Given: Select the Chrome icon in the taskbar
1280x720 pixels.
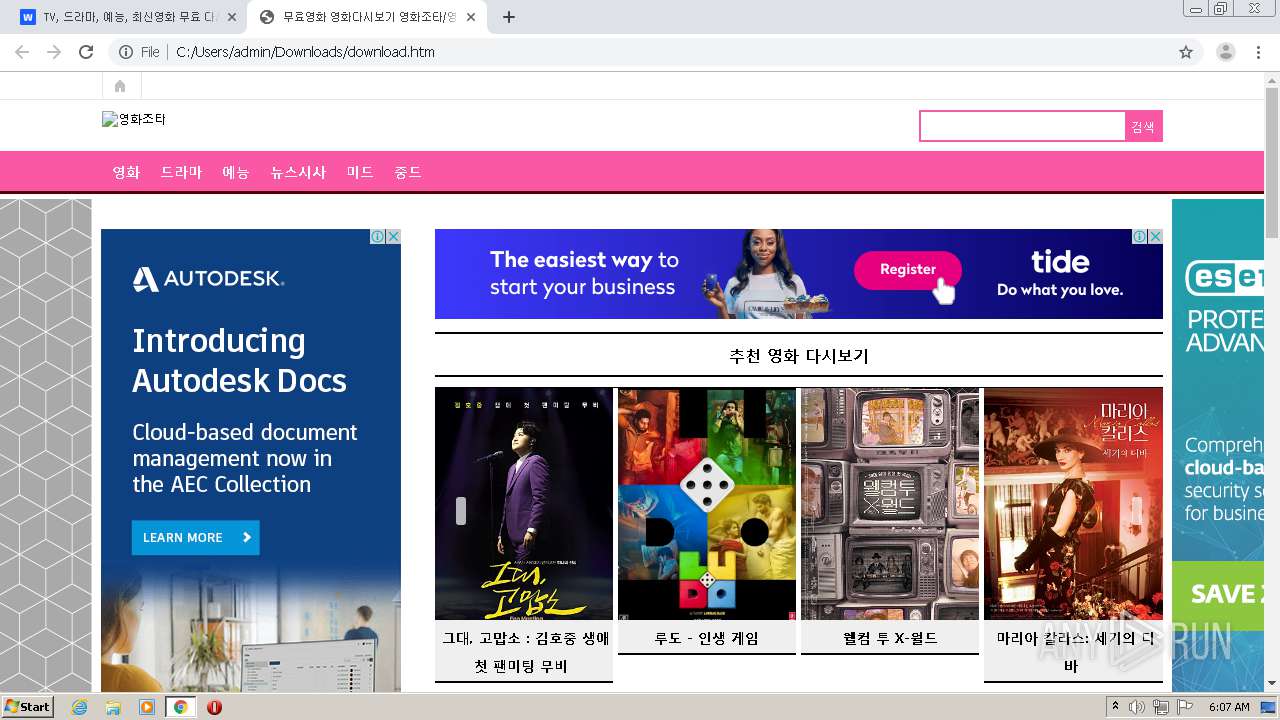Looking at the screenshot, I should click(x=180, y=707).
